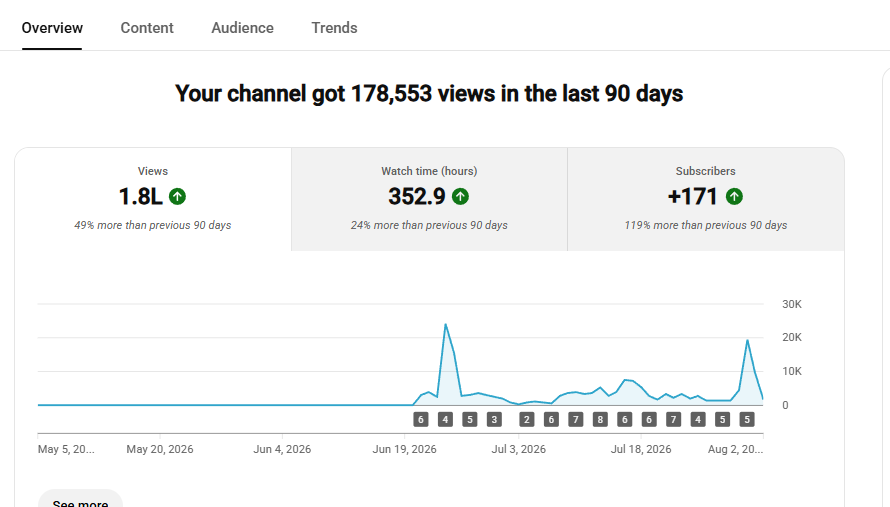Switch to the Audience tab
The width and height of the screenshot is (890, 507).
coord(242,28)
